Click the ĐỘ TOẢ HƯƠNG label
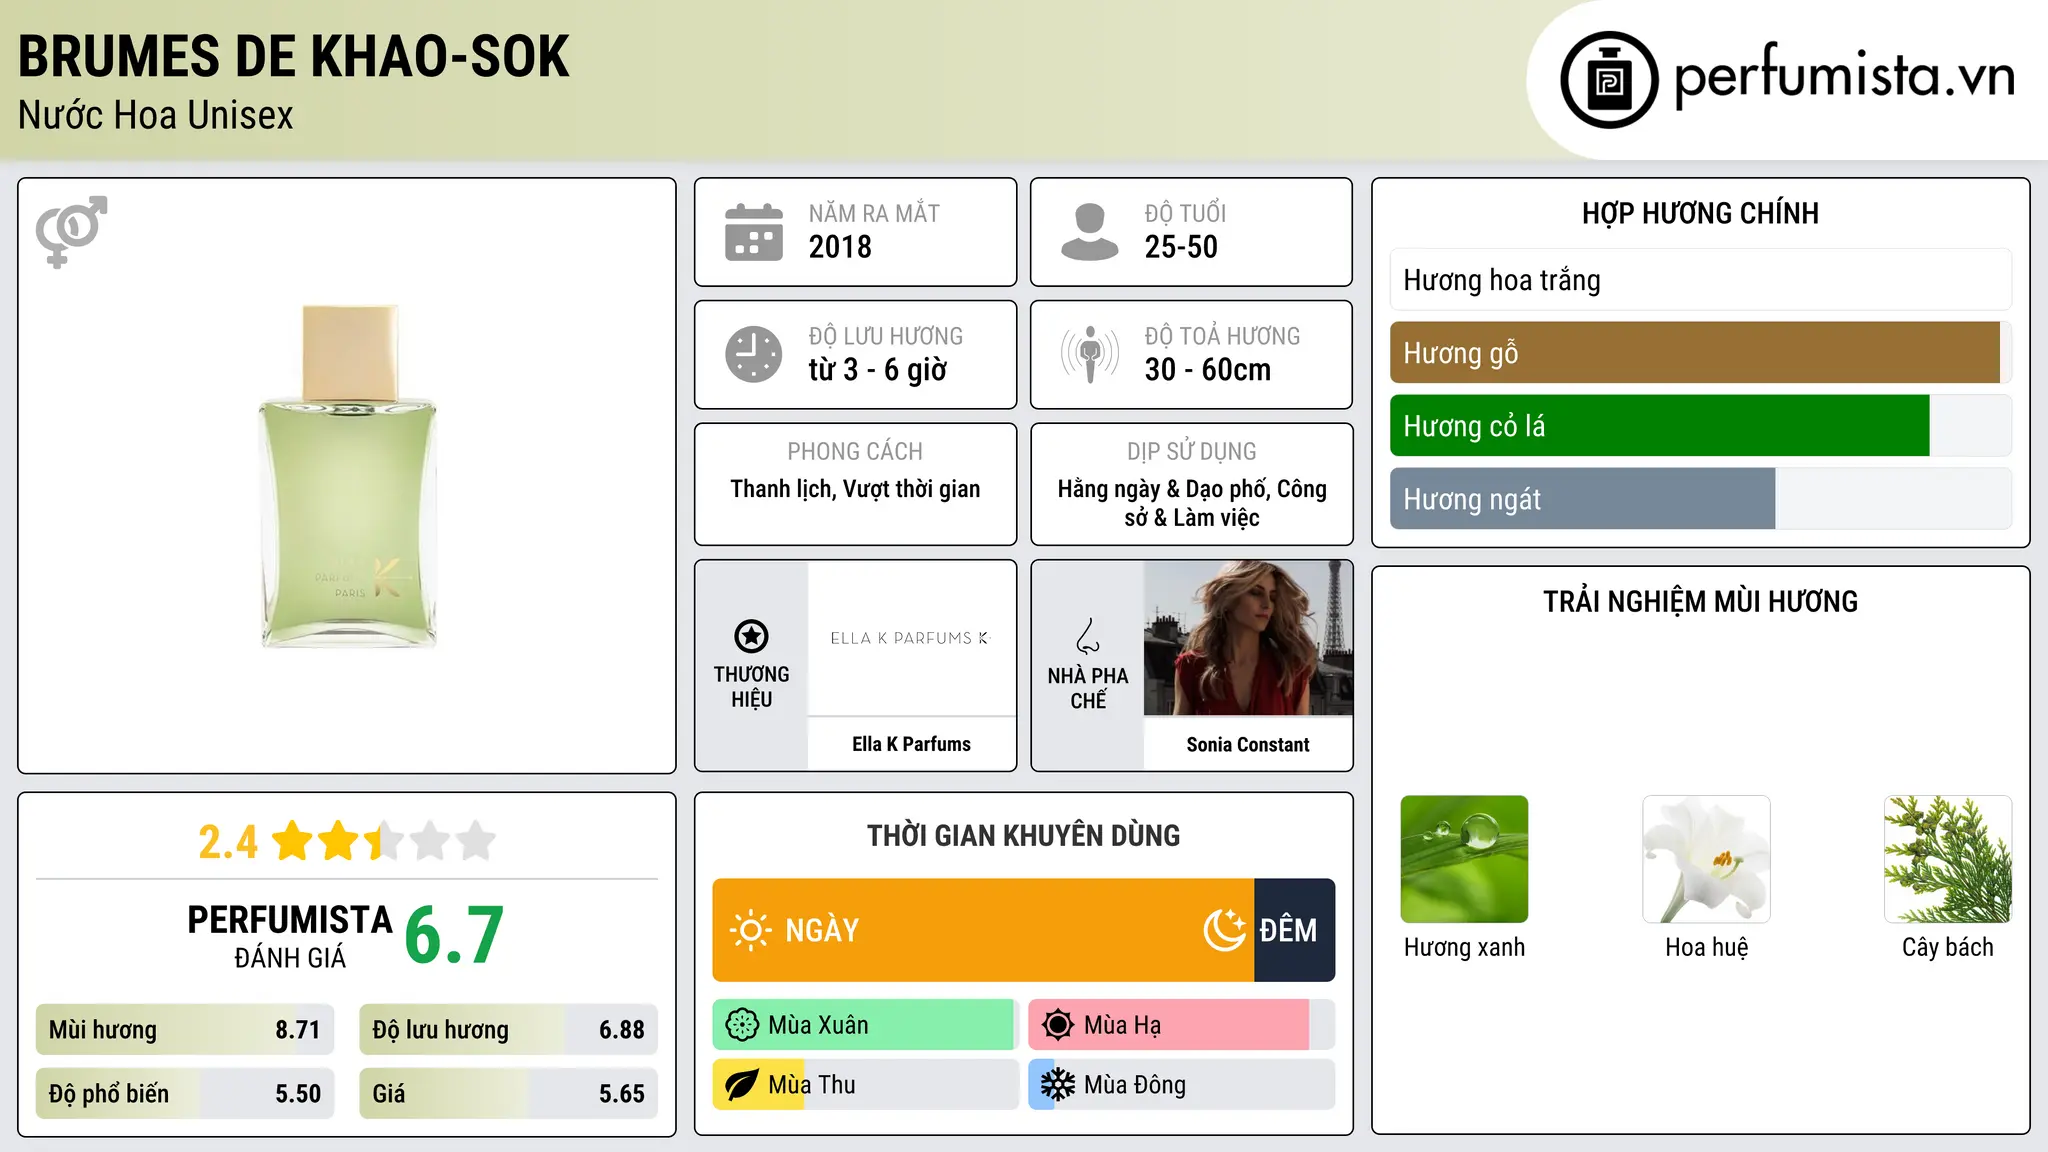 tap(1222, 336)
